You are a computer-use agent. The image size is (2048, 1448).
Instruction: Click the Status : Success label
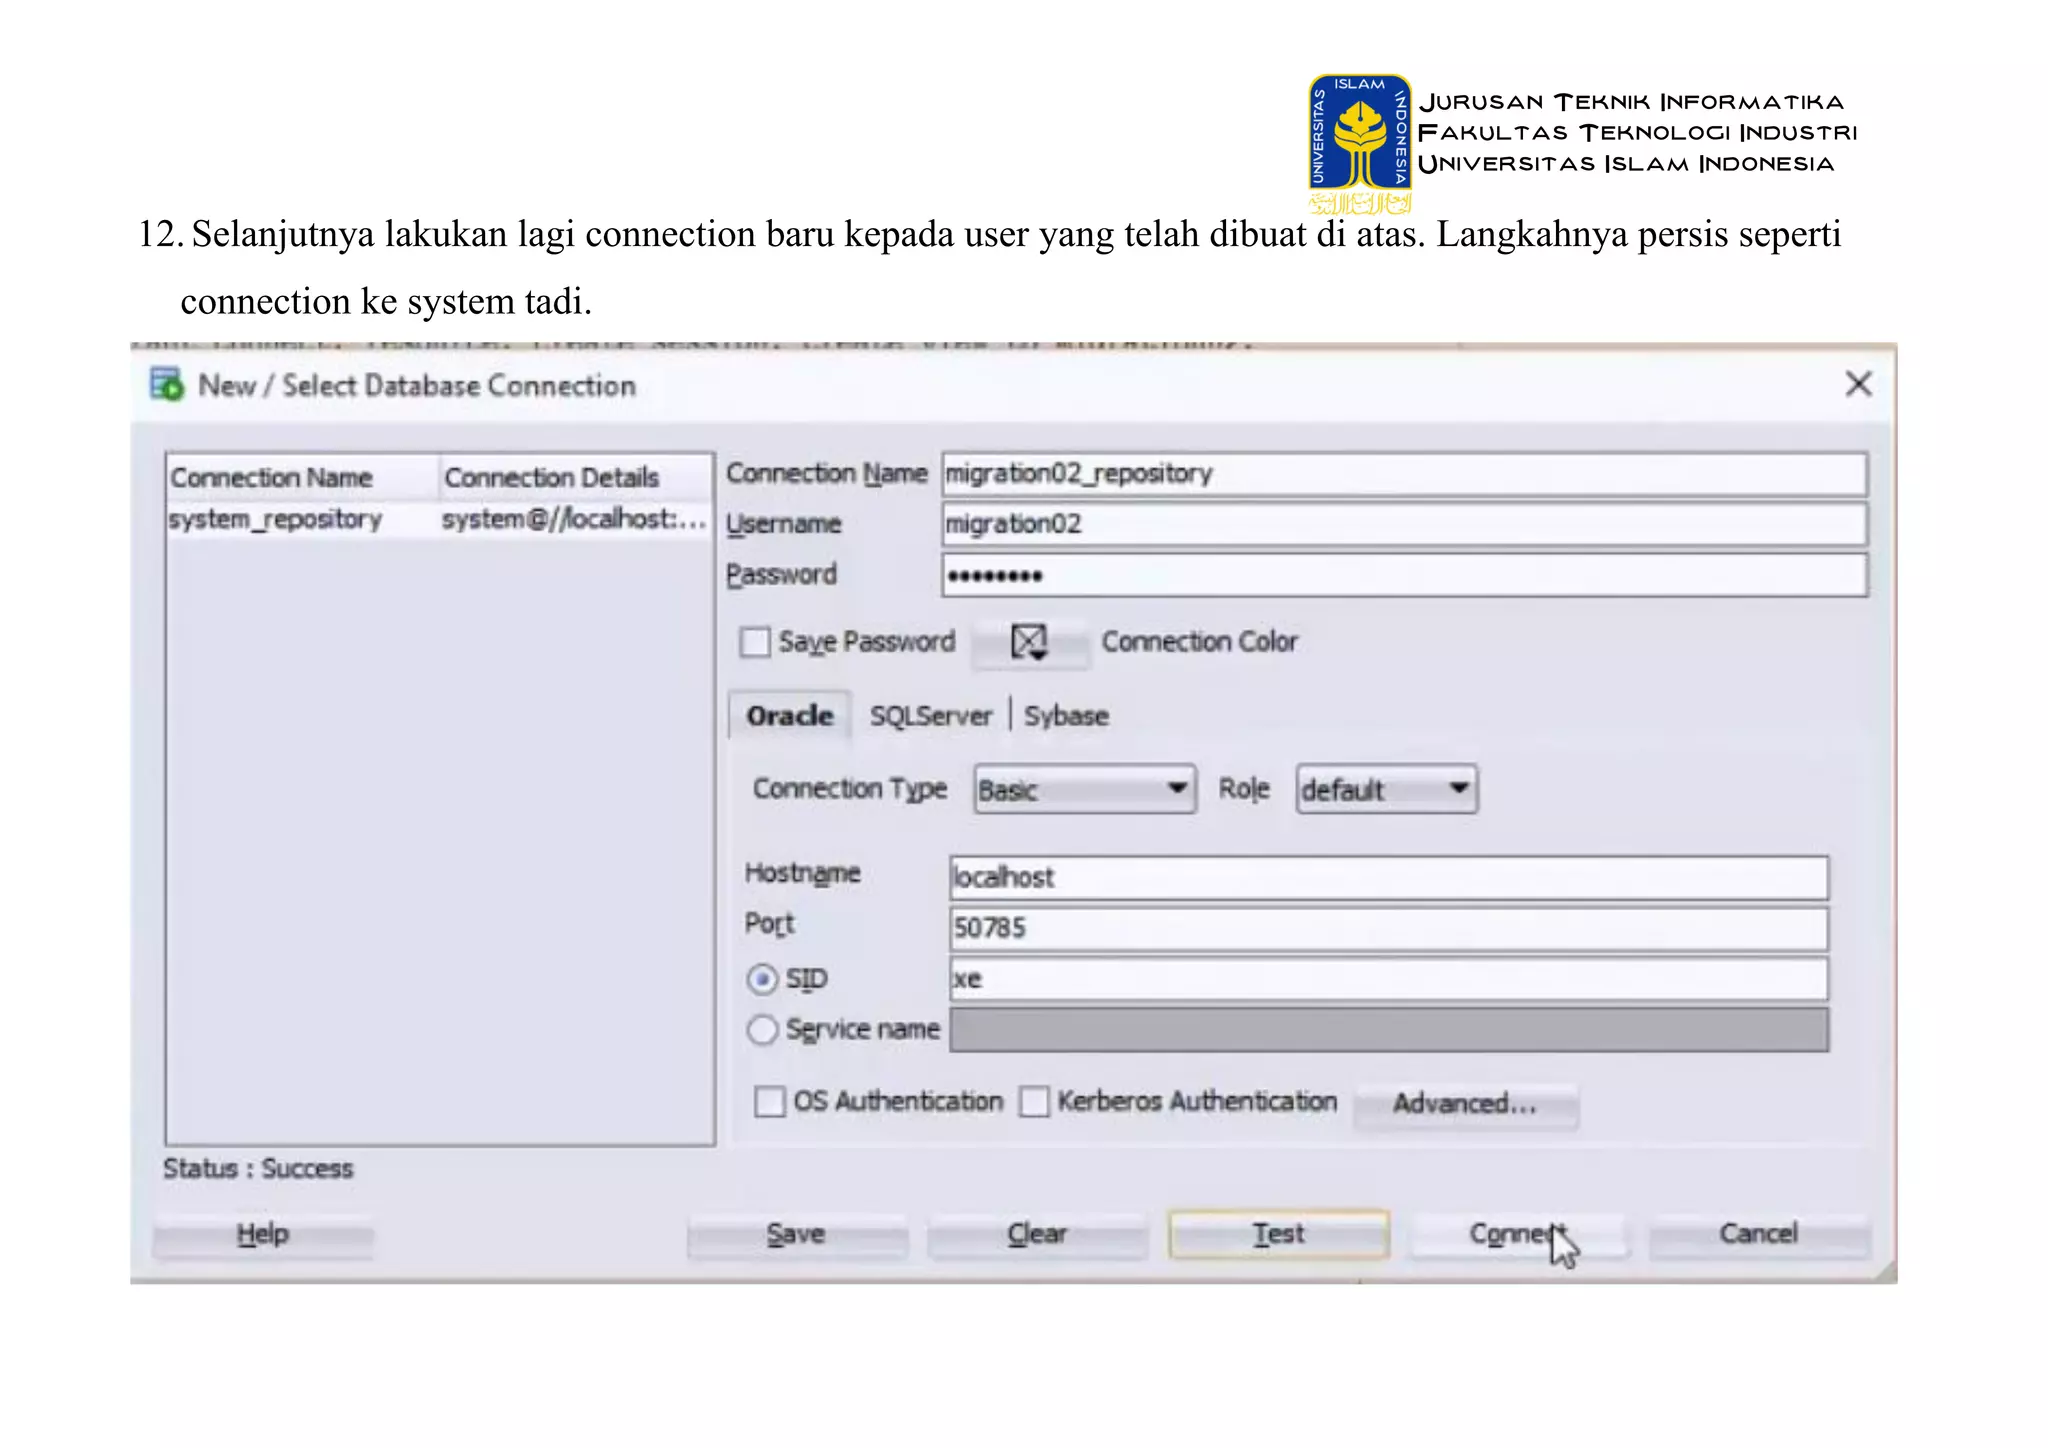tap(258, 1169)
